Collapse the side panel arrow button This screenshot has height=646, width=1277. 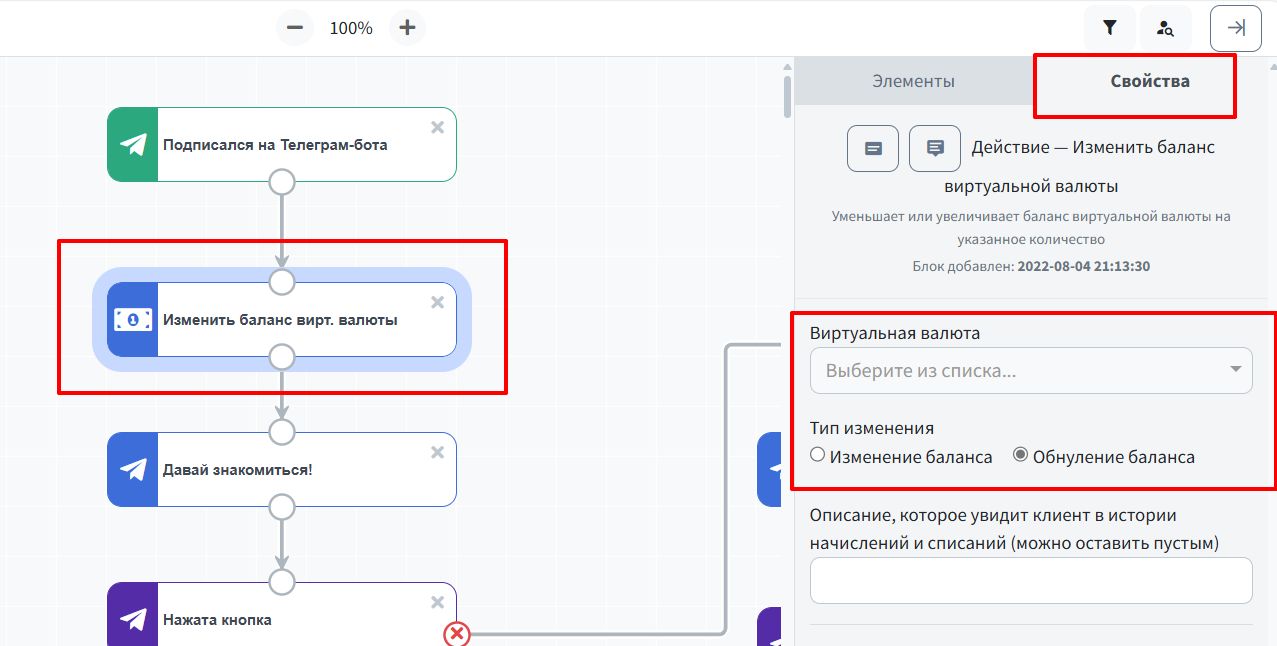coord(1236,28)
